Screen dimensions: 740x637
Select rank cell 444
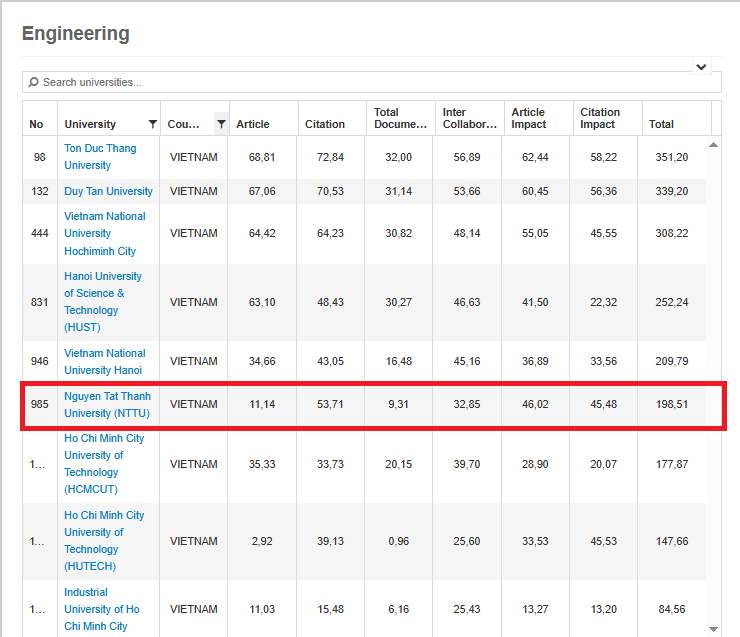[40, 233]
